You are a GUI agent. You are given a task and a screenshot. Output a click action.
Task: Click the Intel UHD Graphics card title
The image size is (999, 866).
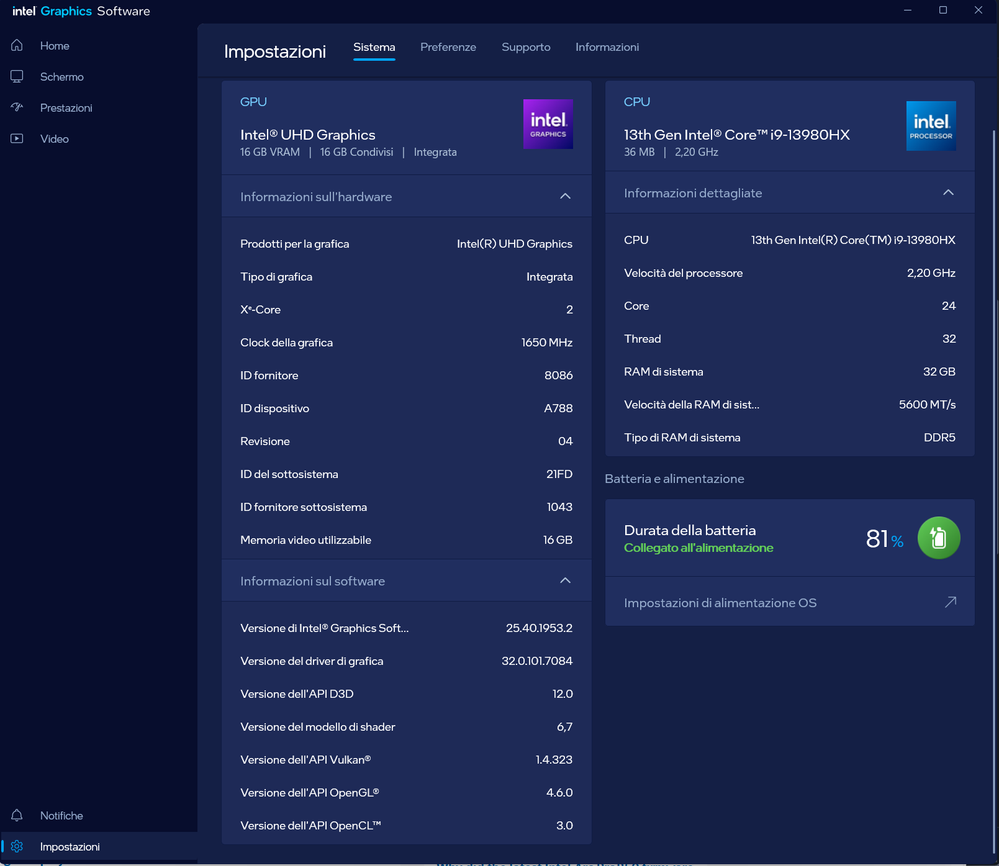click(x=308, y=134)
